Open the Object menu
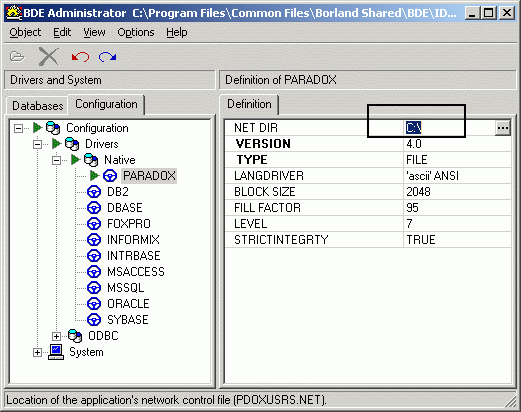The height and width of the screenshot is (412, 521). point(25,32)
